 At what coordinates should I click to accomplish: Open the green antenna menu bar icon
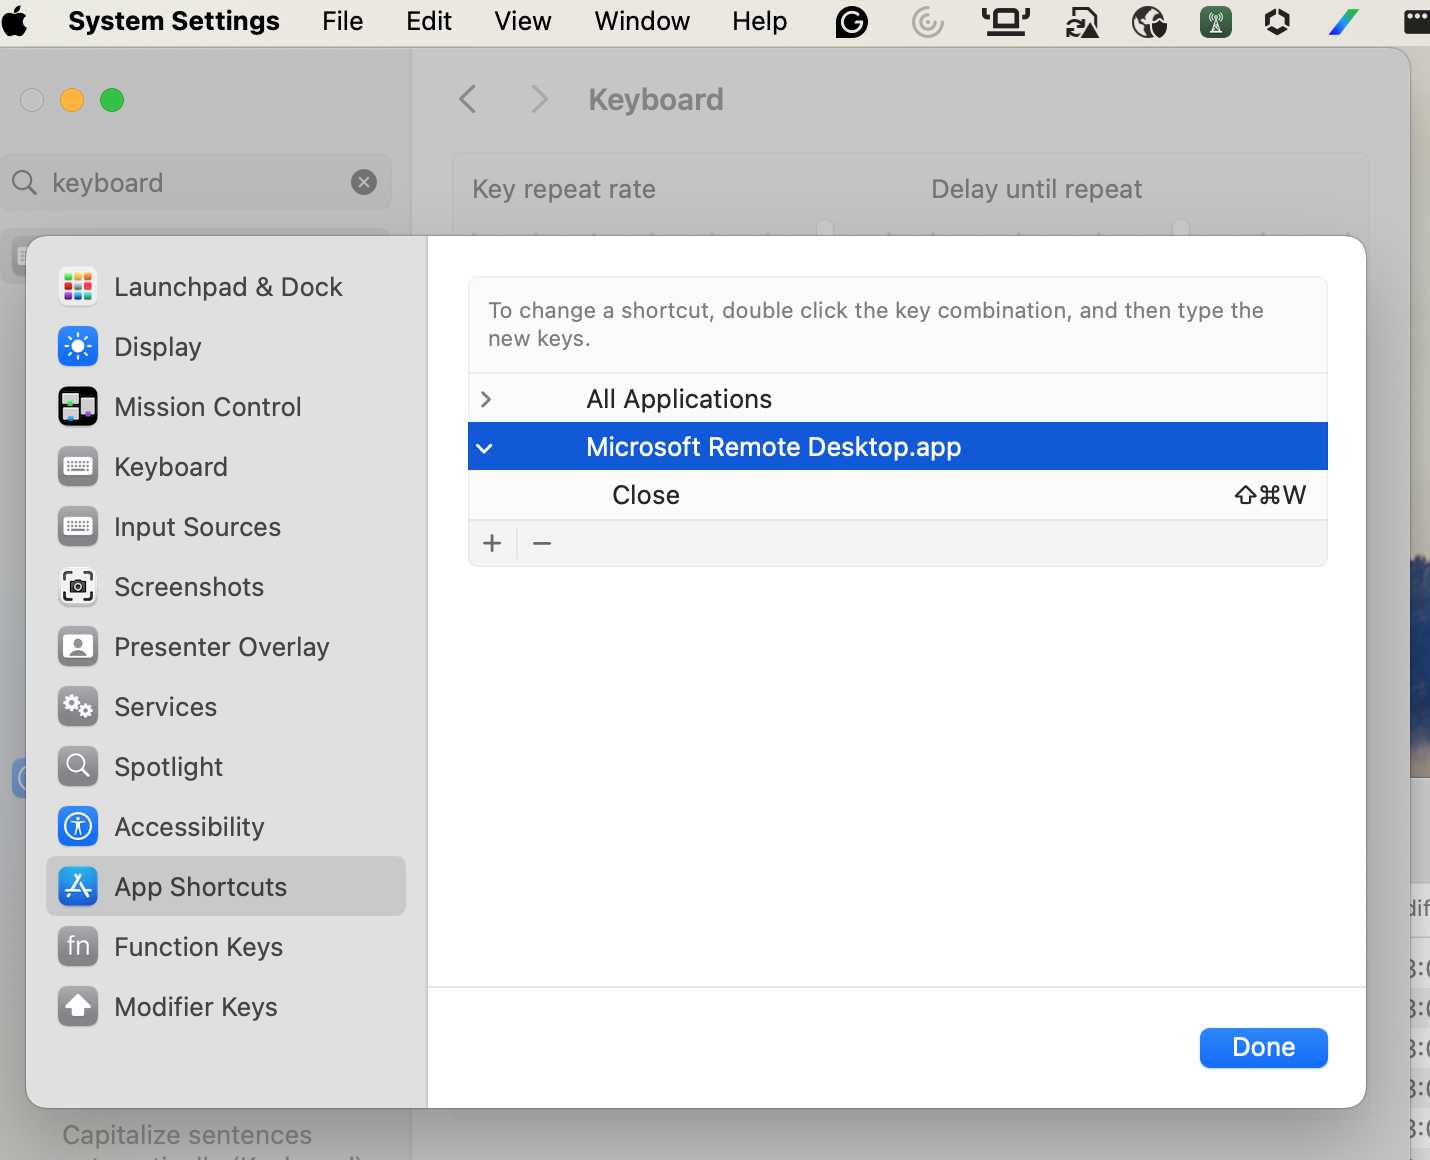coord(1216,21)
